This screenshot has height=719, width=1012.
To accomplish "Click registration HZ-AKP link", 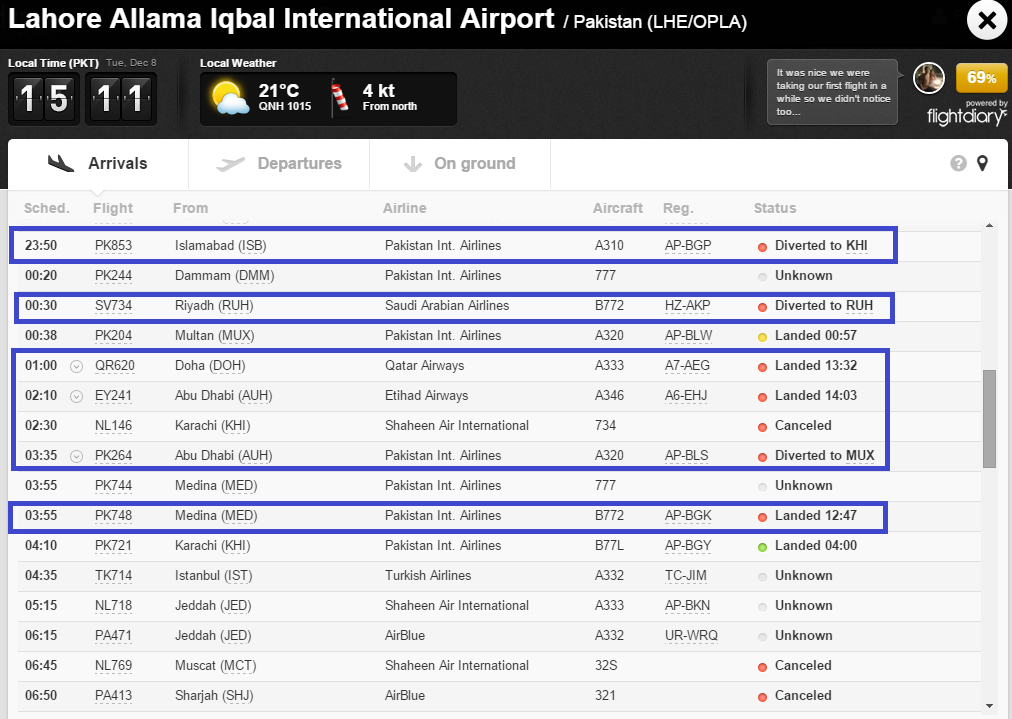I will click(x=686, y=306).
